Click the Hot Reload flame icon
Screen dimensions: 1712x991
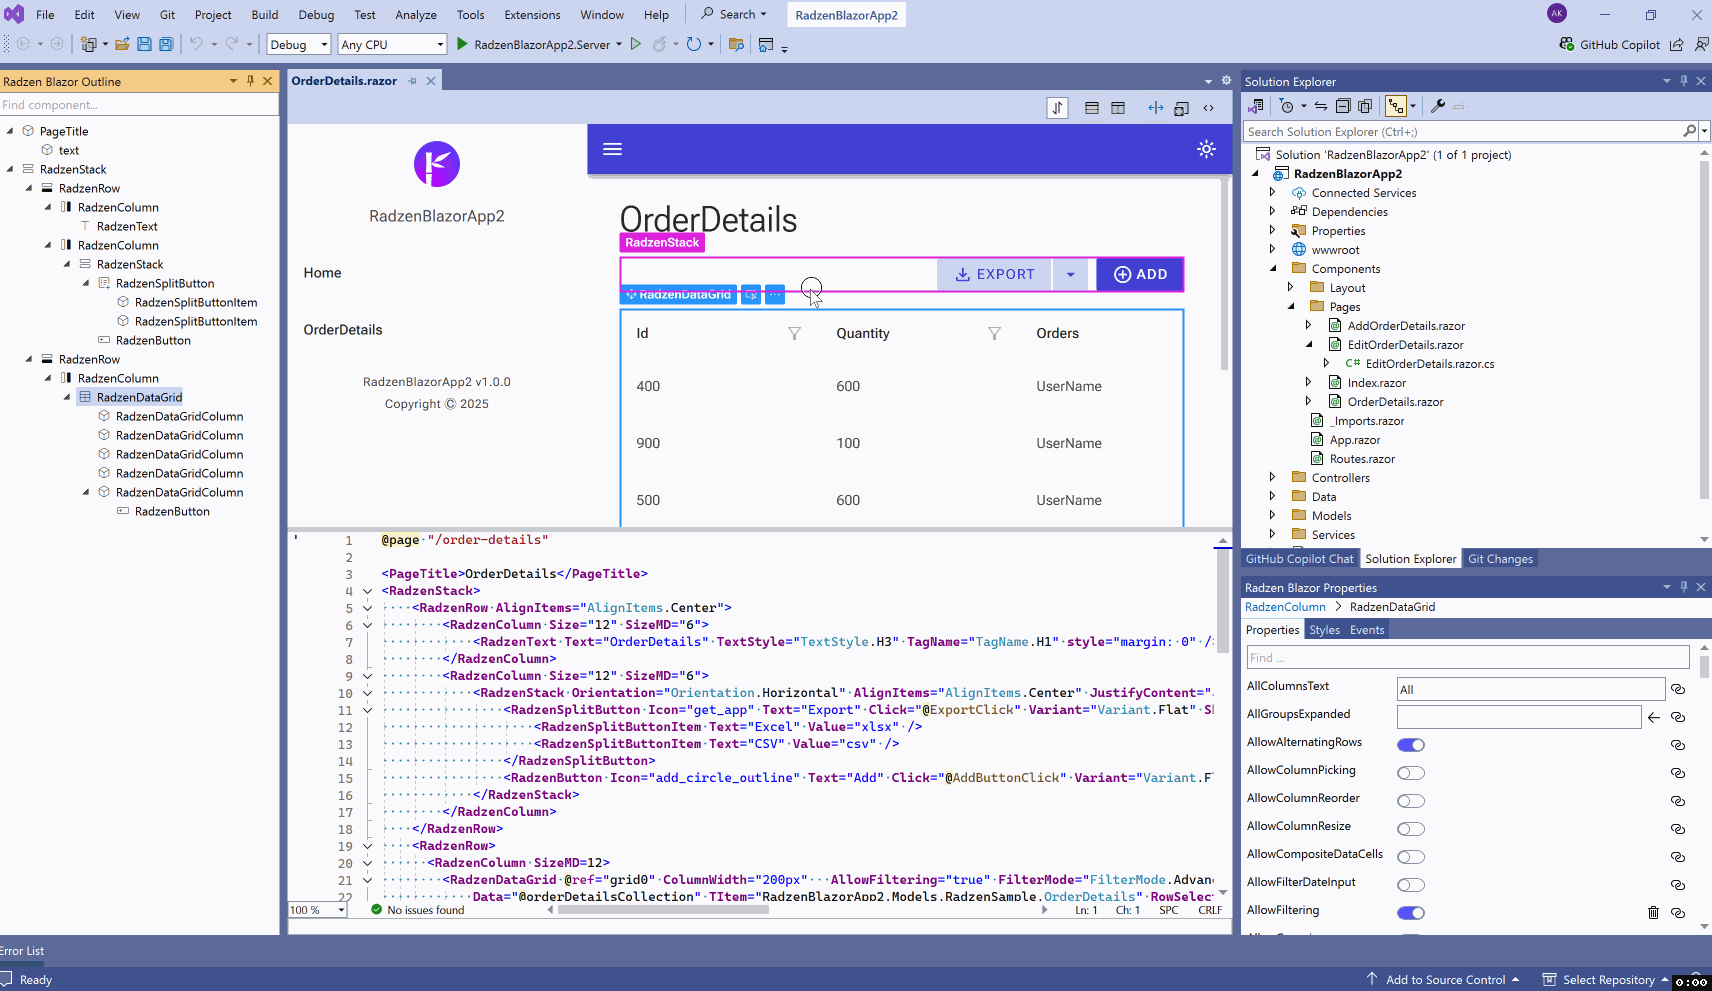(660, 44)
